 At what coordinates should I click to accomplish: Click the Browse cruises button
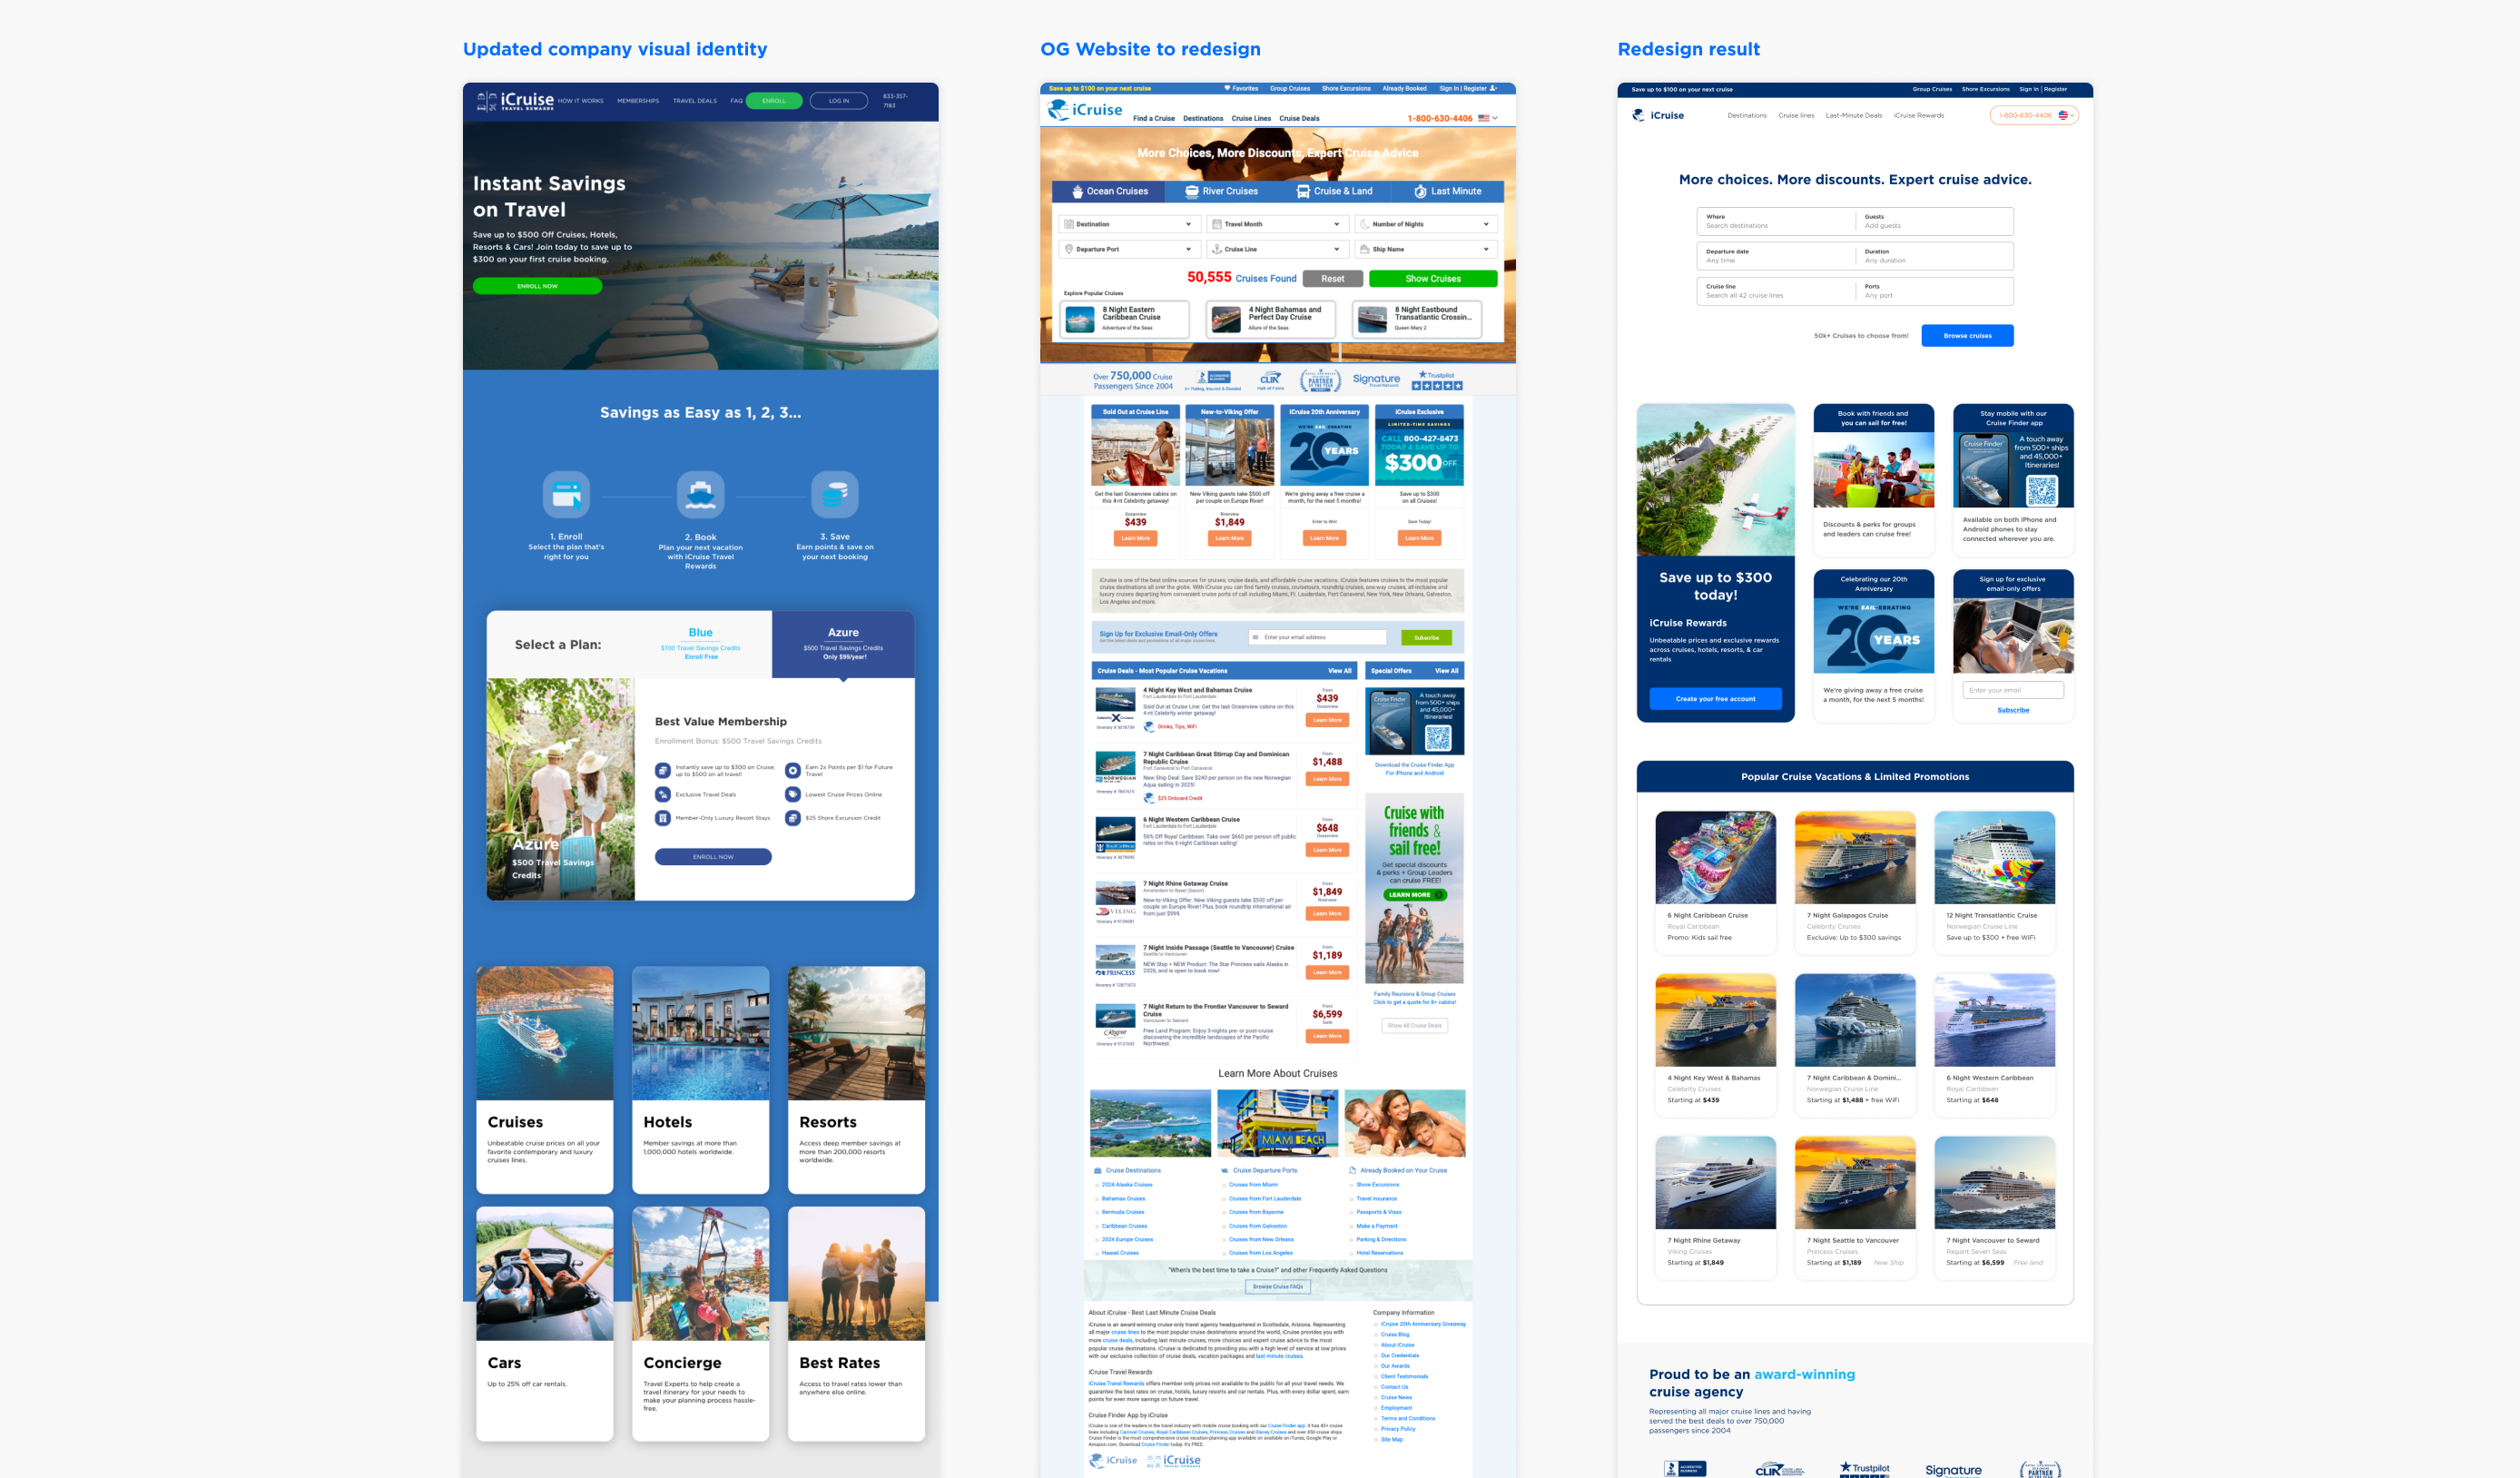1967,335
